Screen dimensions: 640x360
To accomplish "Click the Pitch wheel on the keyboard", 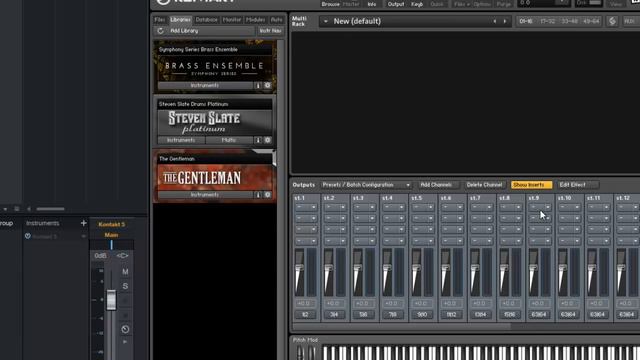I will point(300,353).
